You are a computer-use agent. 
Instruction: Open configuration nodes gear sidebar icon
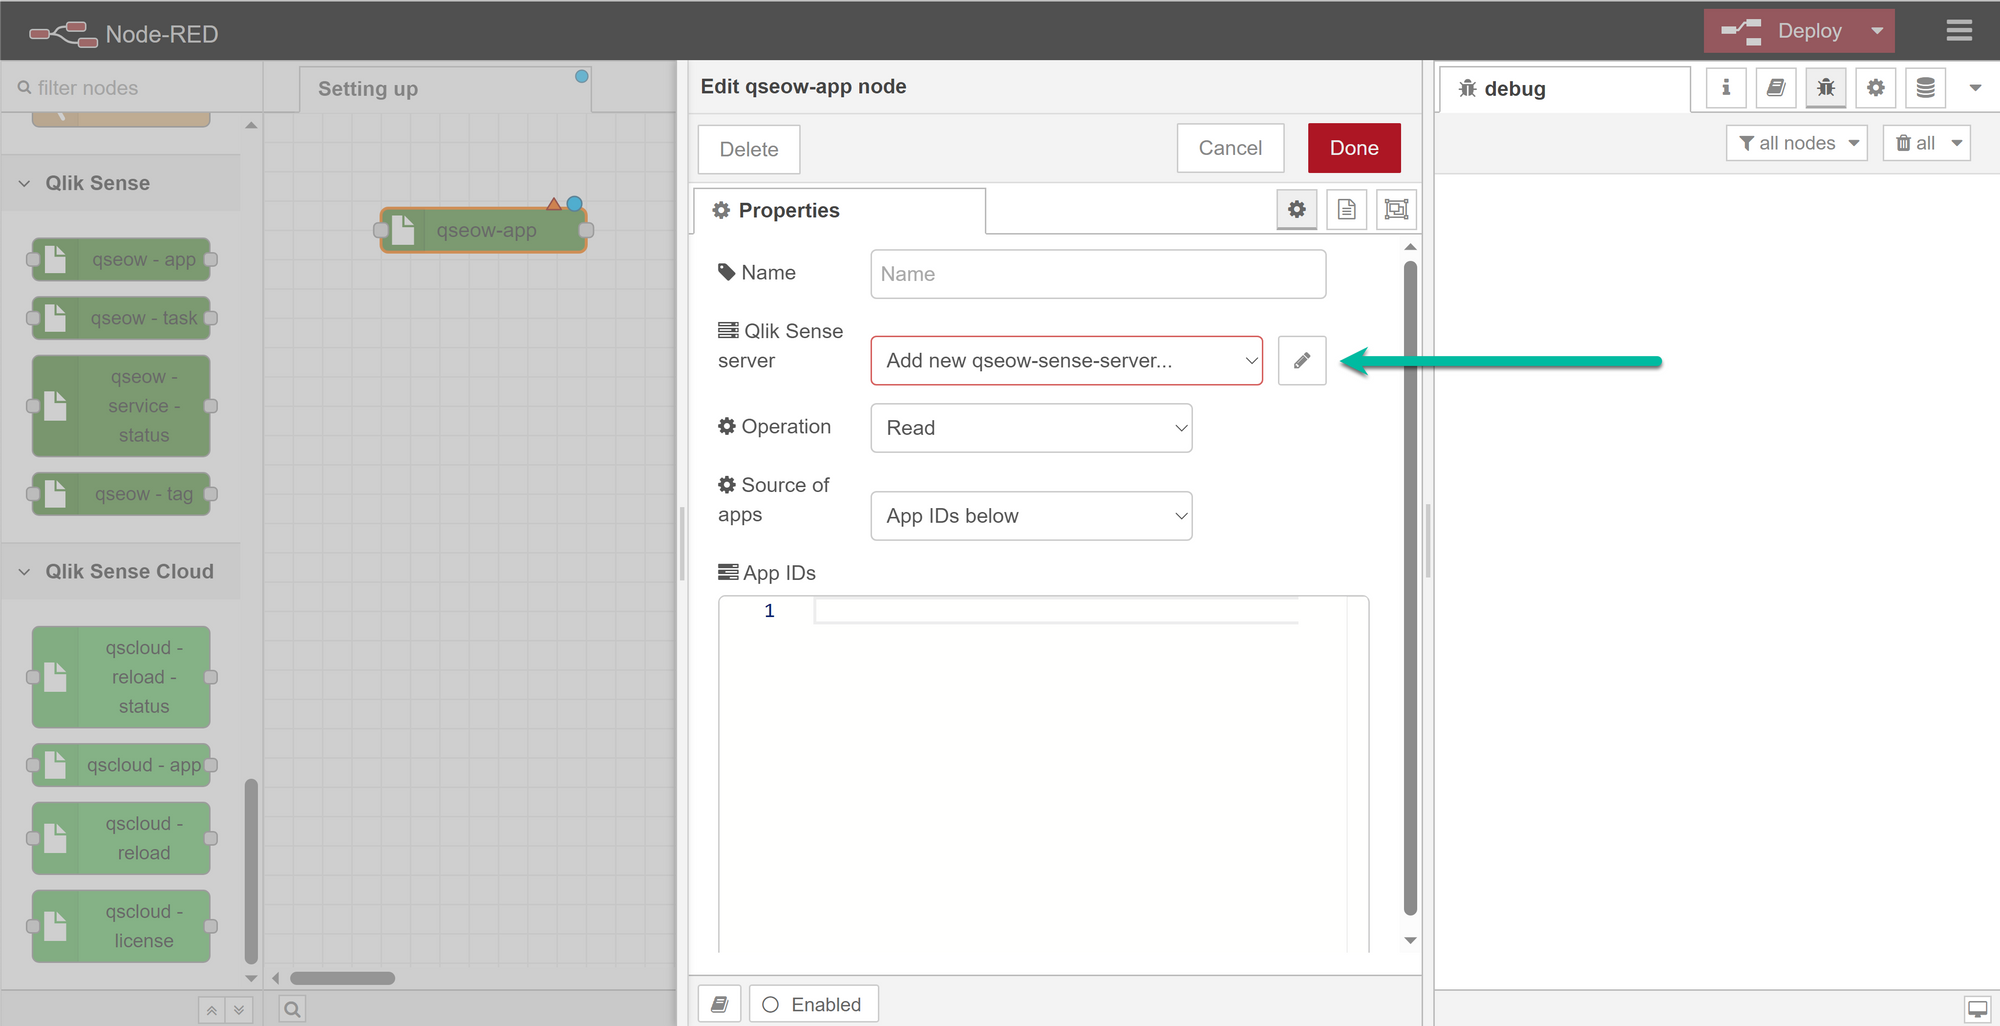pos(1876,88)
